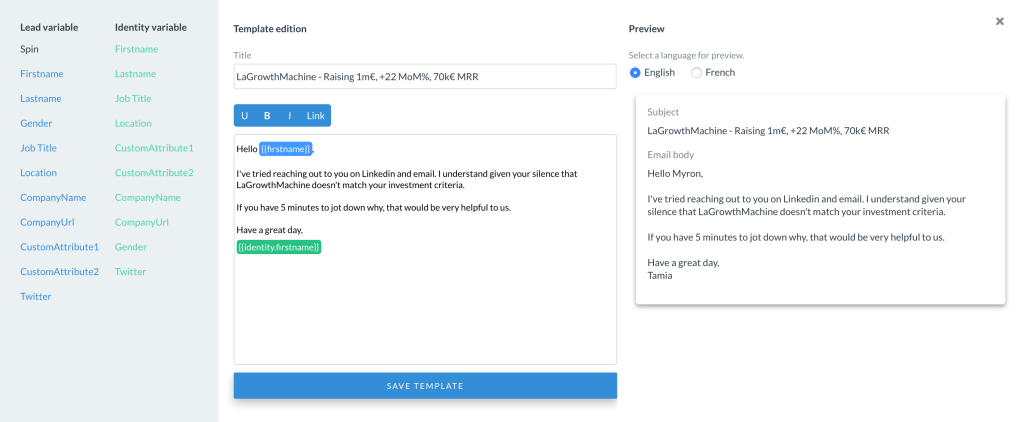1024x422 pixels.
Task: Click the underline formatting button
Action: (245, 116)
